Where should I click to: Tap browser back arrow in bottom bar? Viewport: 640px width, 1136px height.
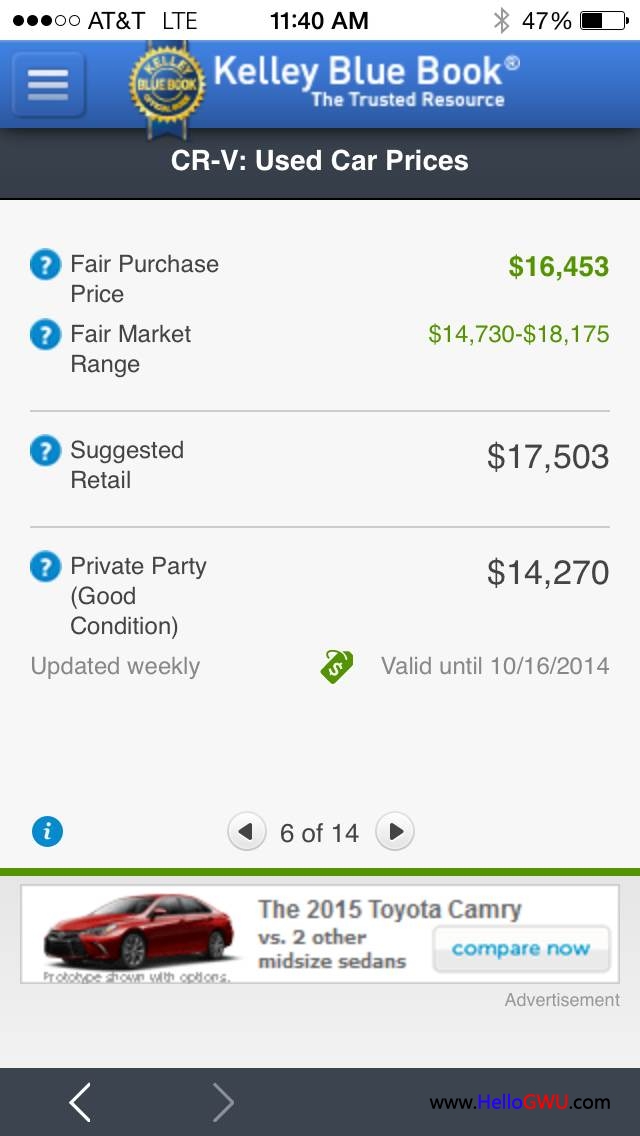[80, 1102]
